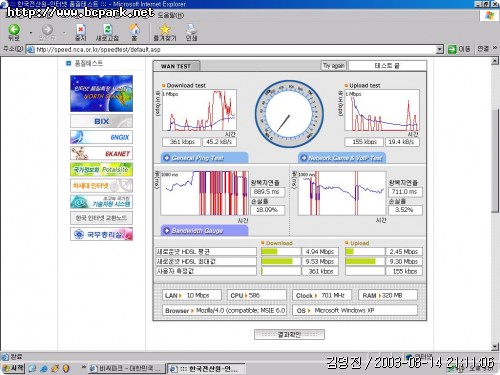The image size is (500, 375).
Task: Click the Try again button
Action: [333, 65]
